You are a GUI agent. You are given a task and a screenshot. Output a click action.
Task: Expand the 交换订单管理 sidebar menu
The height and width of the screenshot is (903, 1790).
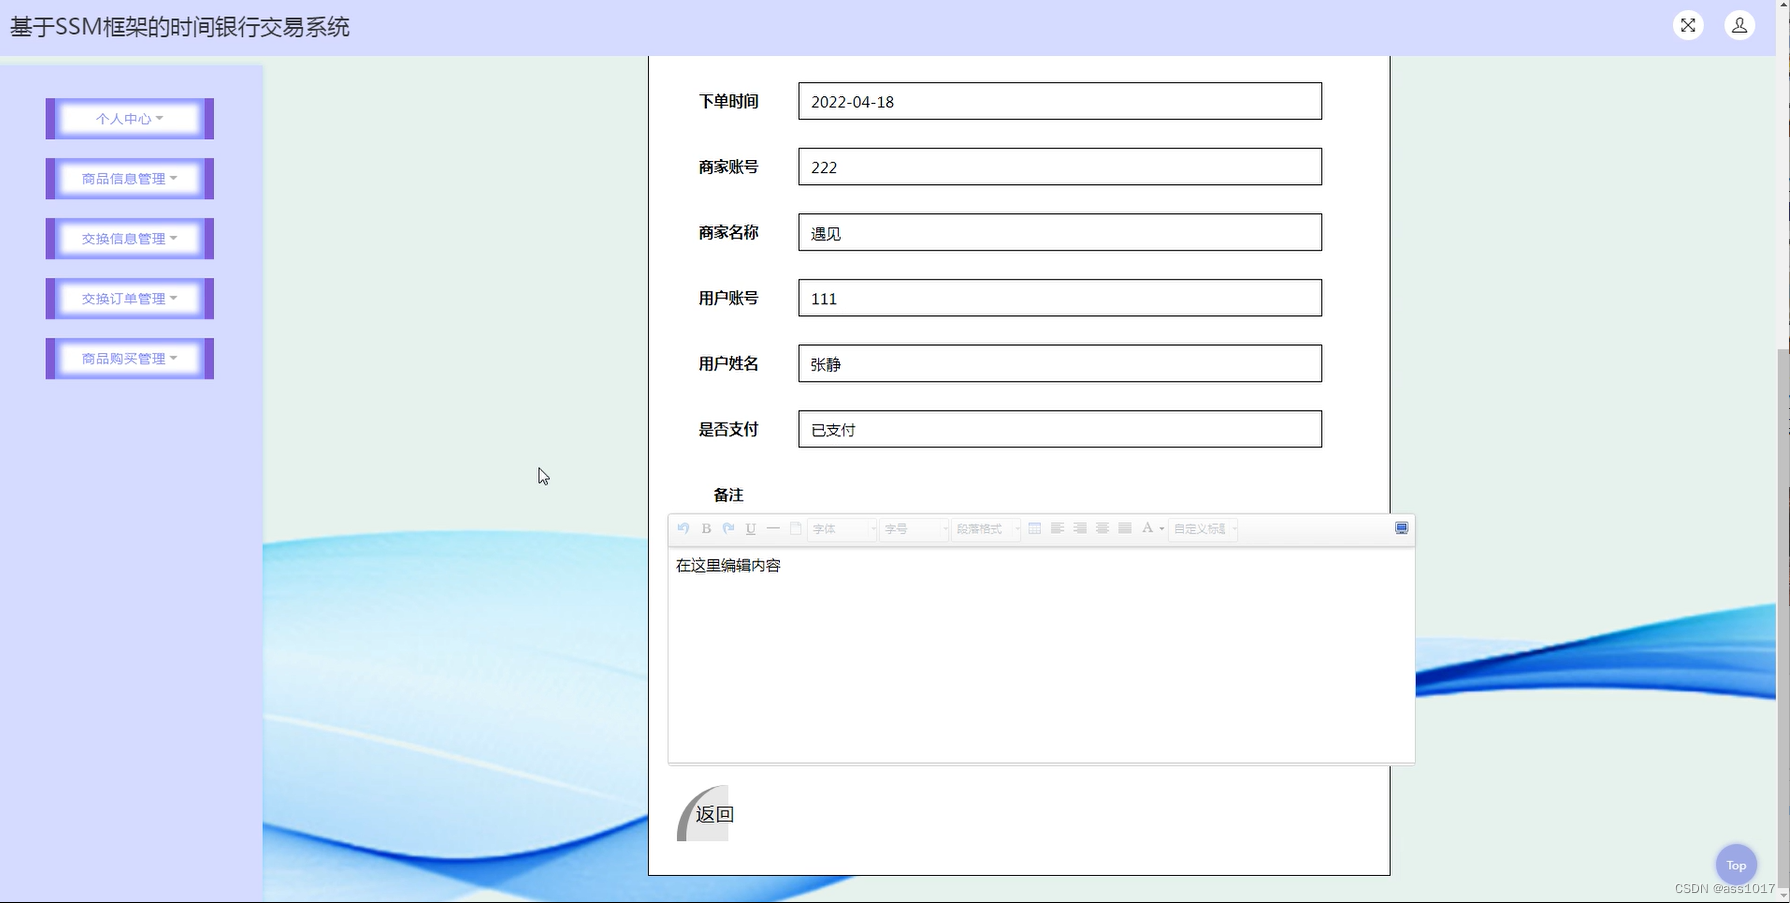click(128, 298)
